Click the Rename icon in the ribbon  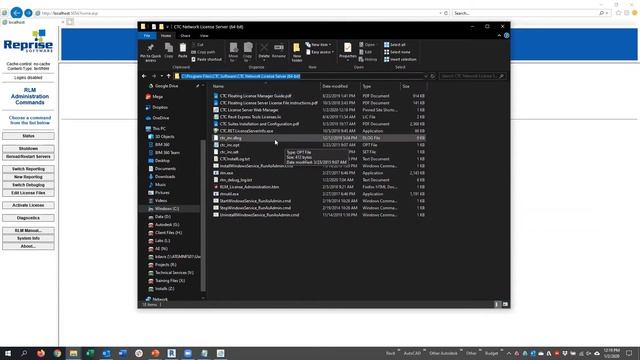[x=279, y=48]
